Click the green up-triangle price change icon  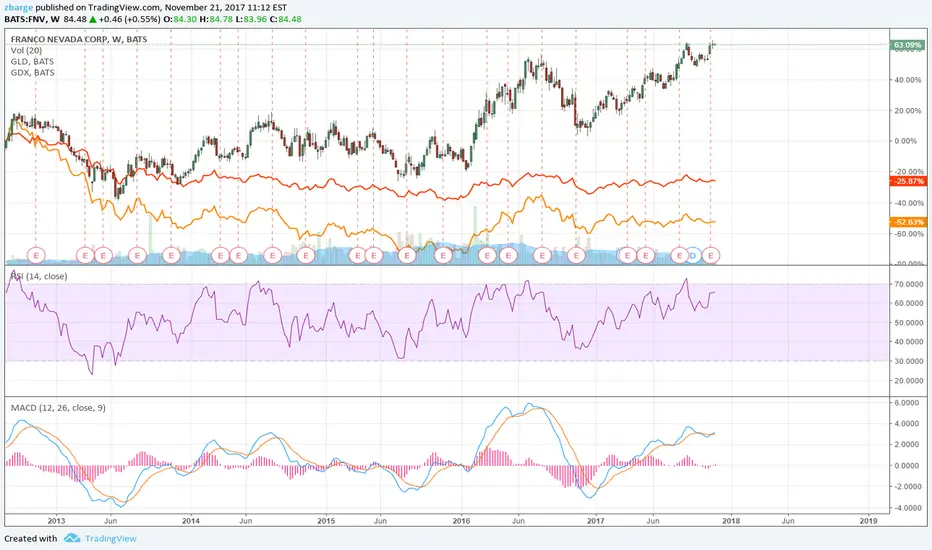[x=93, y=19]
